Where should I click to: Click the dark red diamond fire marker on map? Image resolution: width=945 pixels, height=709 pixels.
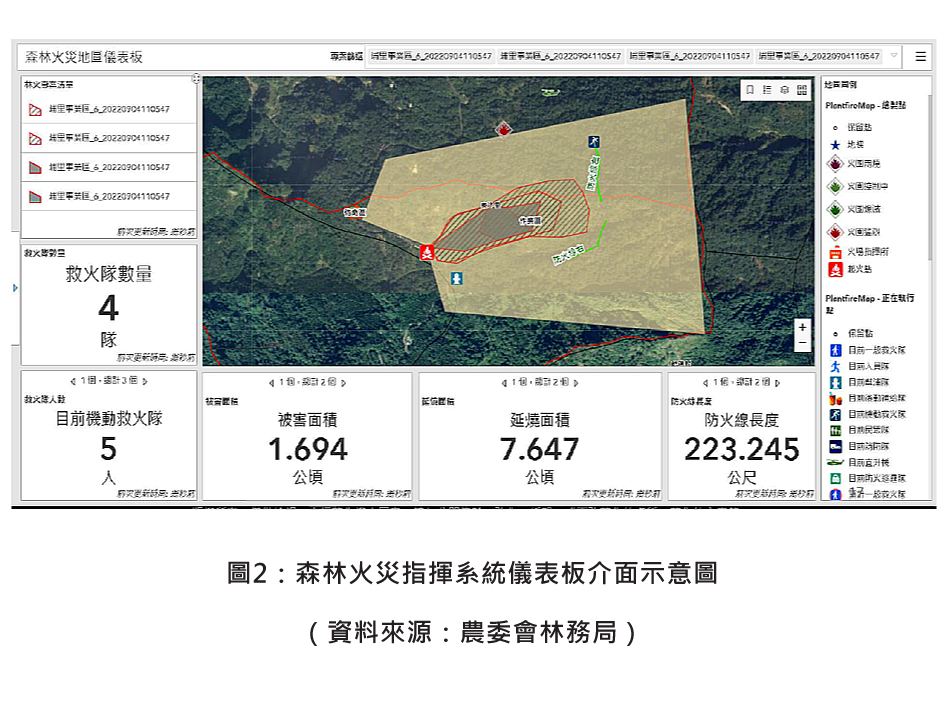click(x=505, y=130)
